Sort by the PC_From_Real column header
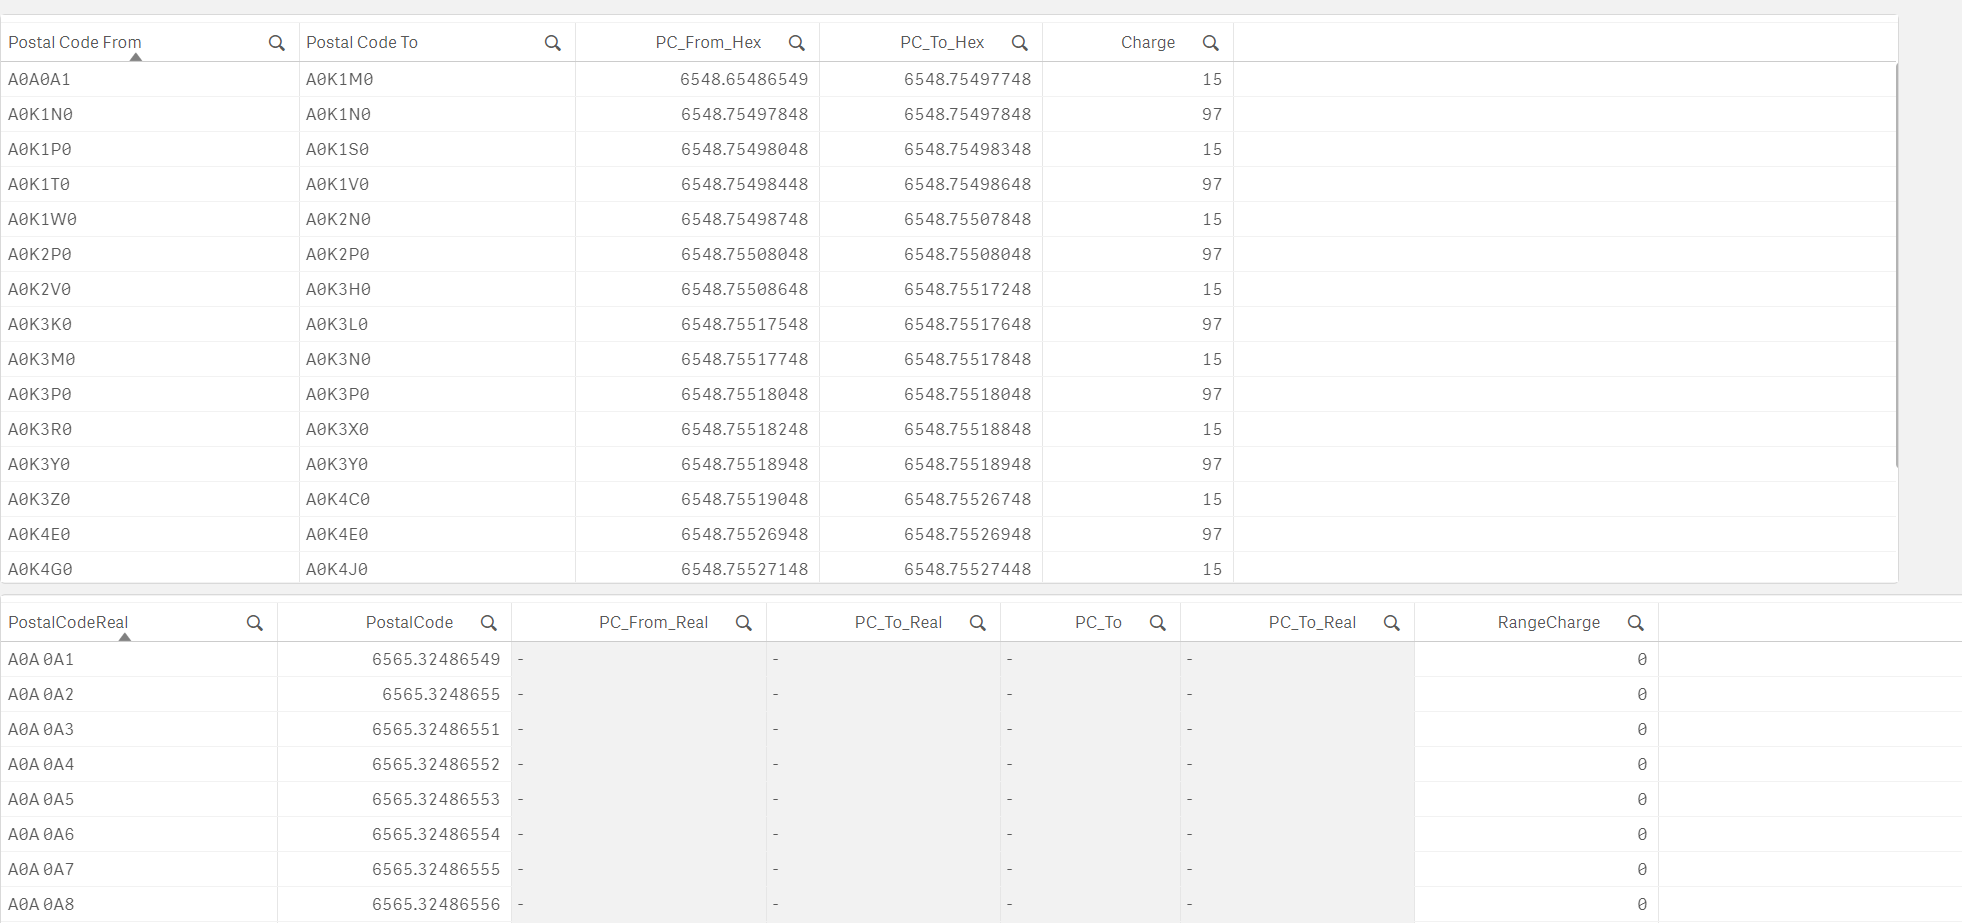This screenshot has height=923, width=1962. [x=654, y=621]
